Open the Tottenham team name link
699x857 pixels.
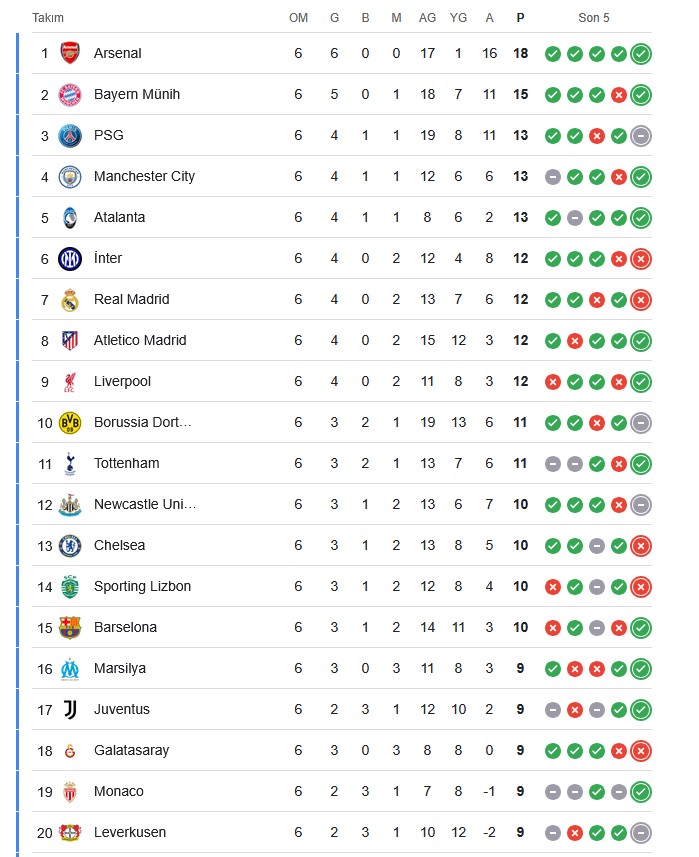(126, 463)
